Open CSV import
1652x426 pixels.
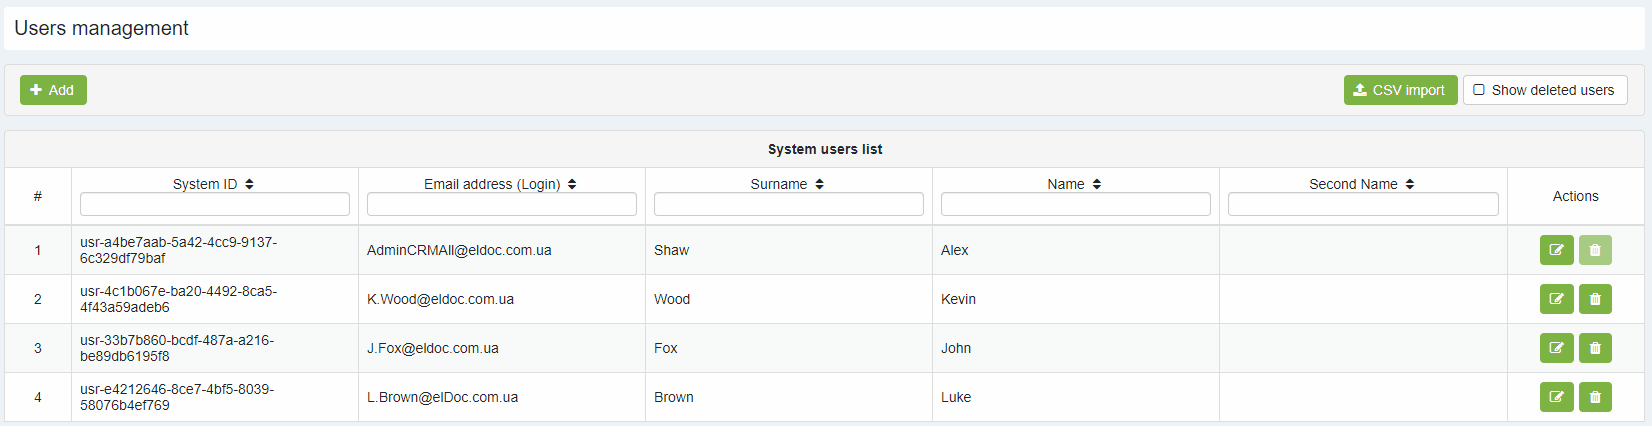[1400, 90]
